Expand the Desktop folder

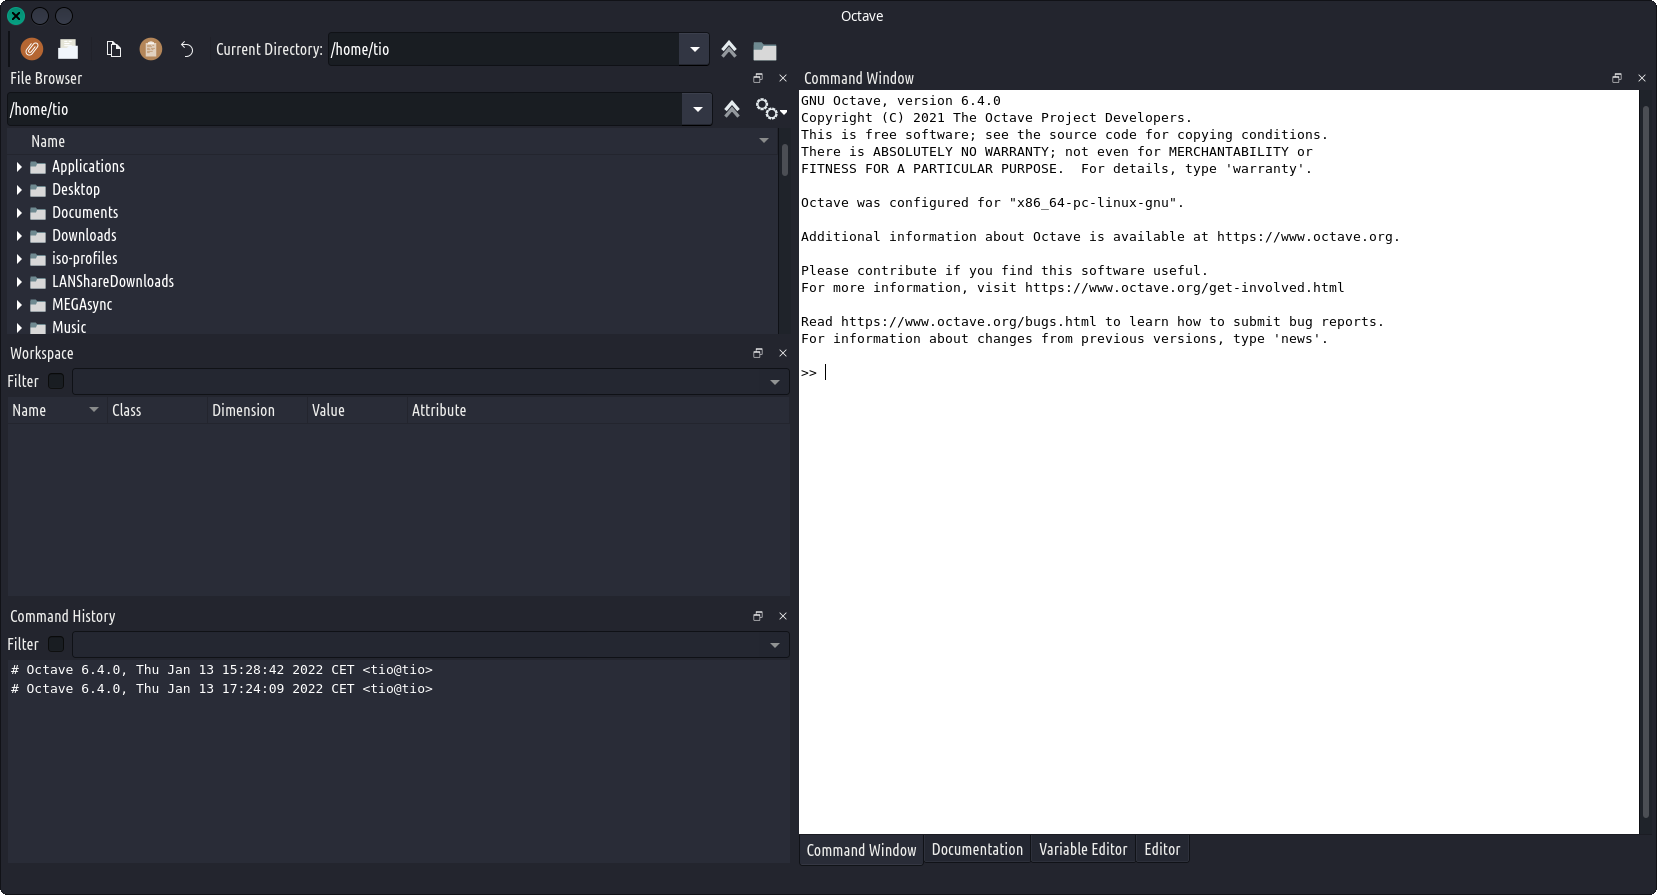pos(19,190)
